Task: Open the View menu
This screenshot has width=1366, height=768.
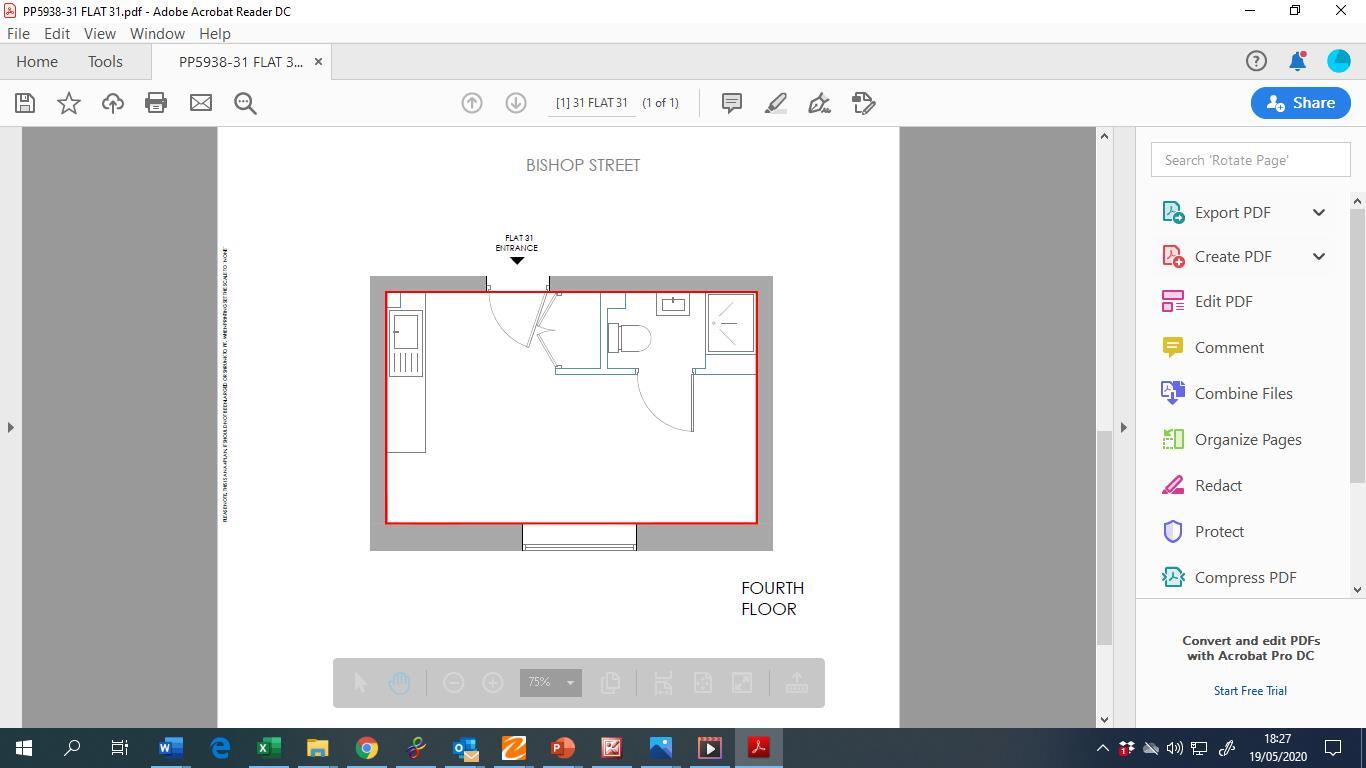Action: coord(99,33)
